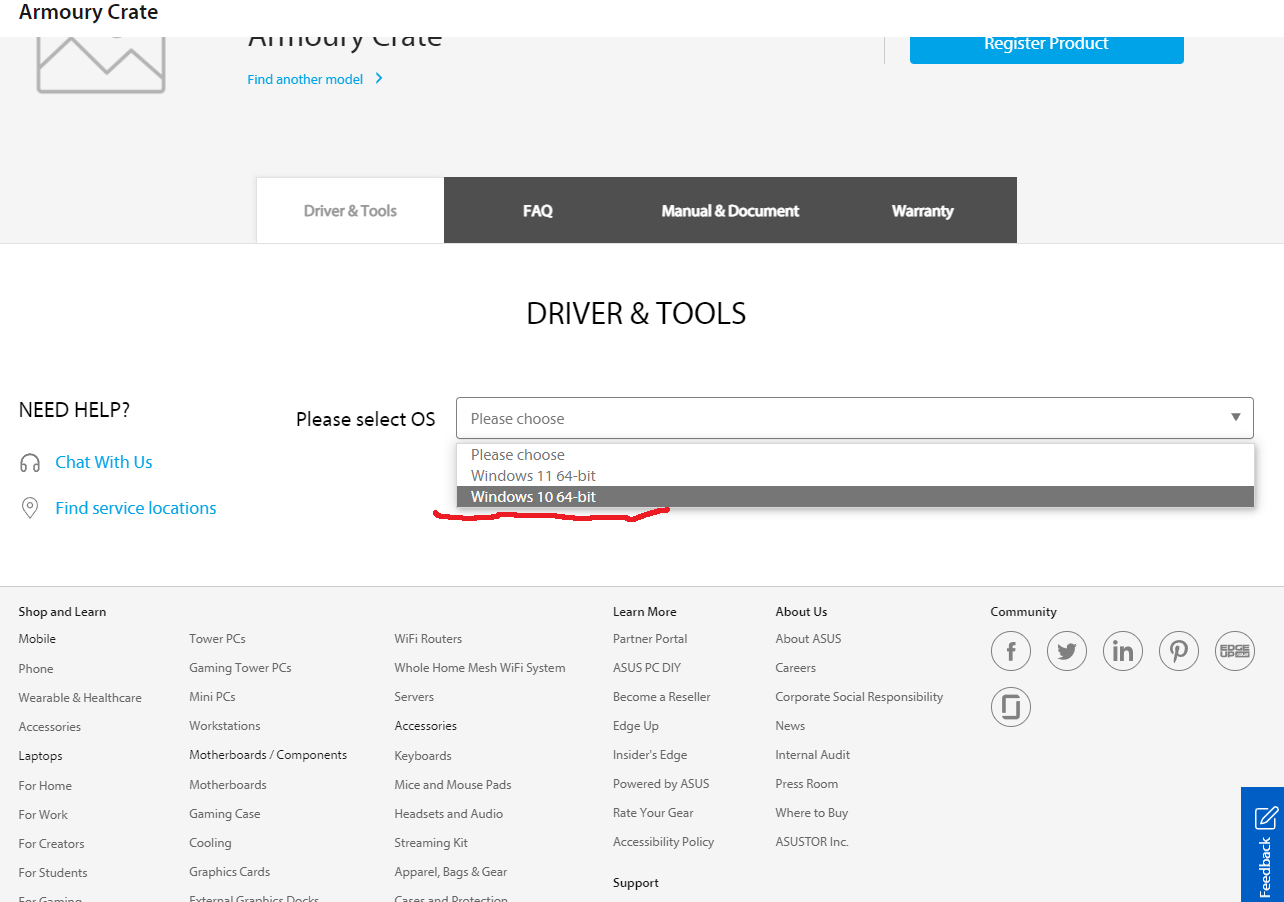Click the Feedback pencil icon
Screen dimensions: 1284x902
1266,818
